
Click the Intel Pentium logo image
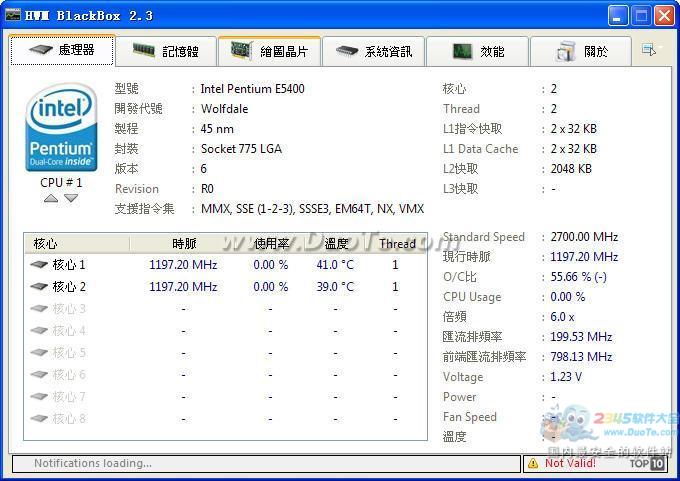point(61,128)
